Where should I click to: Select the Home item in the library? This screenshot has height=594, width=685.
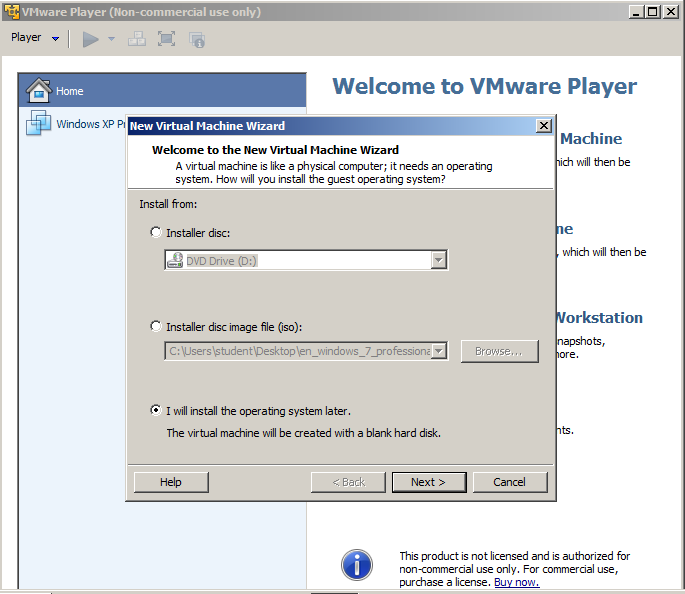pyautogui.click(x=162, y=90)
